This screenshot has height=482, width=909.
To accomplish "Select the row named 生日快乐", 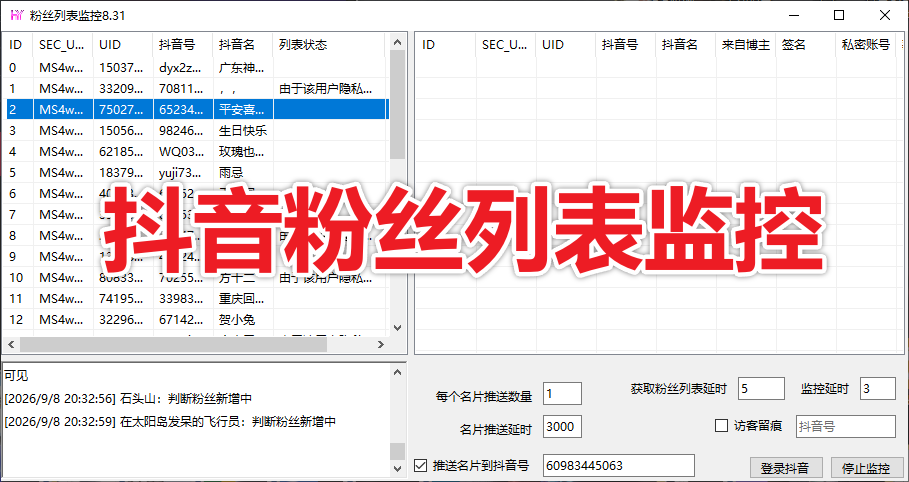I will click(x=197, y=131).
